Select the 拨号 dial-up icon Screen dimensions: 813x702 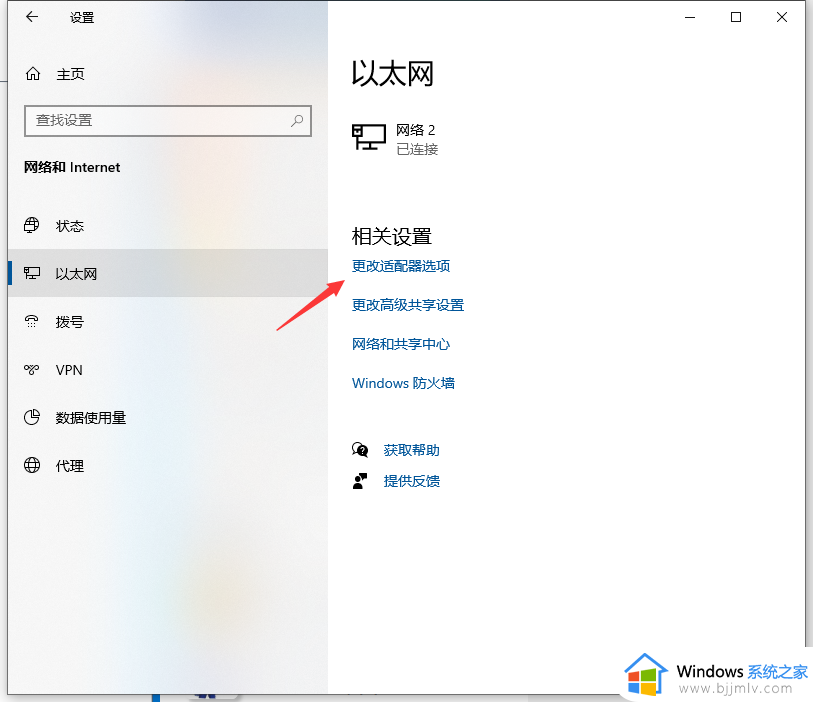point(32,321)
